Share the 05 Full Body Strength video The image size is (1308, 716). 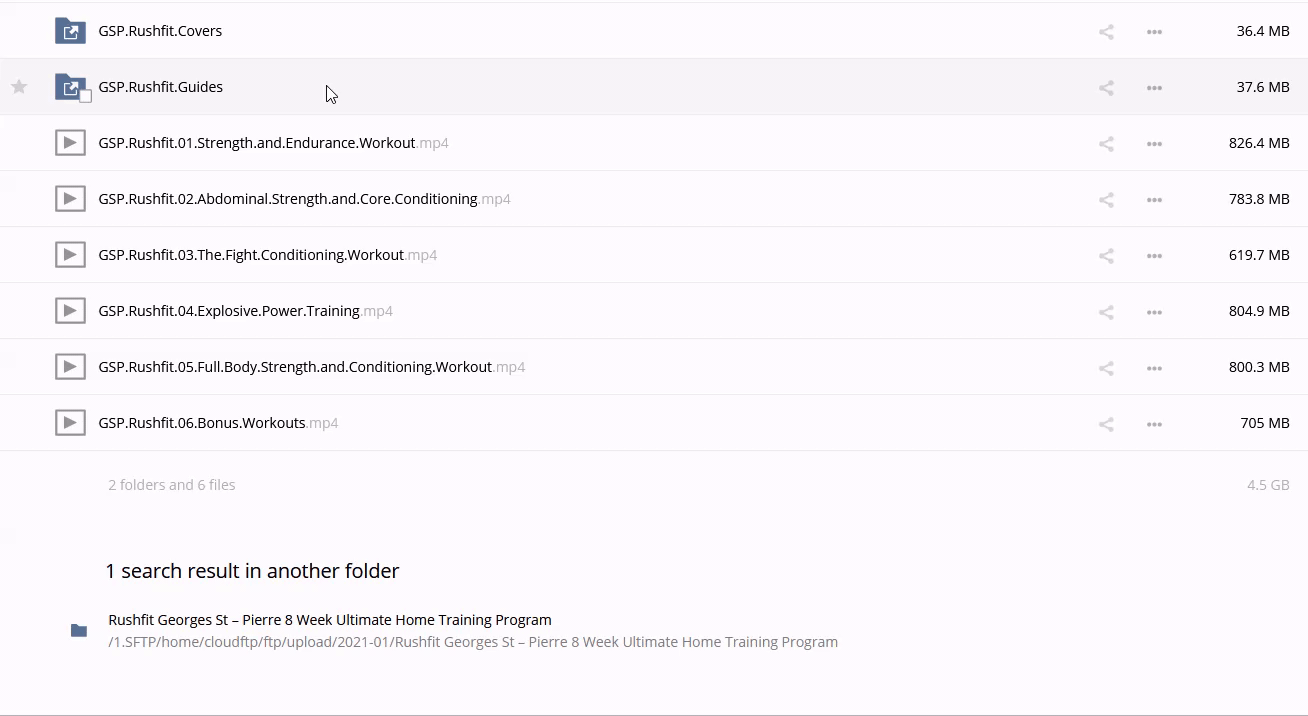[x=1106, y=368]
